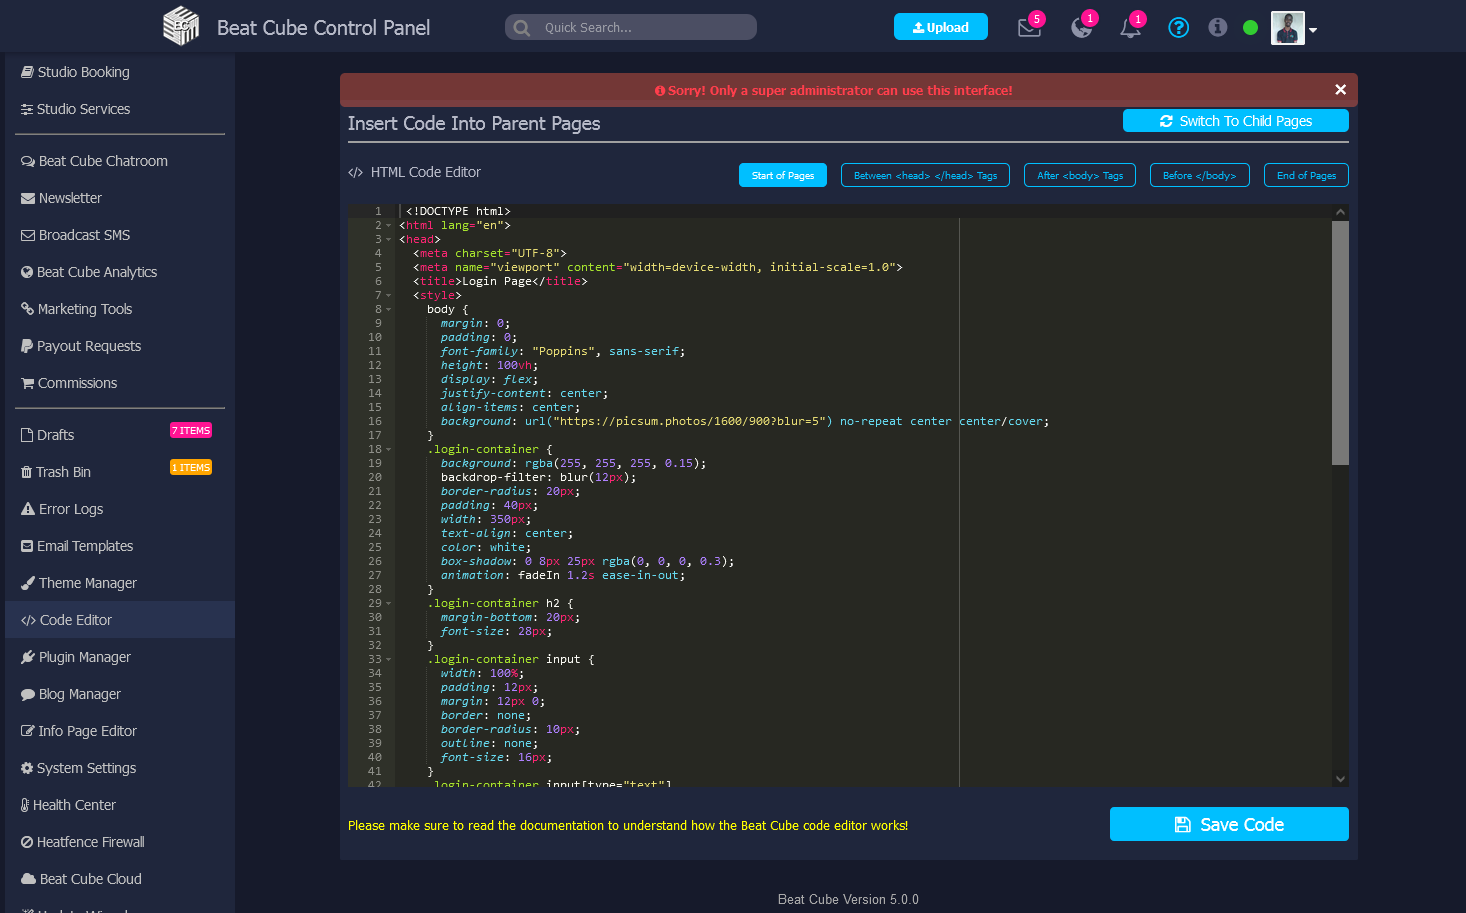Viewport: 1466px width, 913px height.
Task: Click the Heatfence Firewall blocked-circle icon
Action: [27, 841]
